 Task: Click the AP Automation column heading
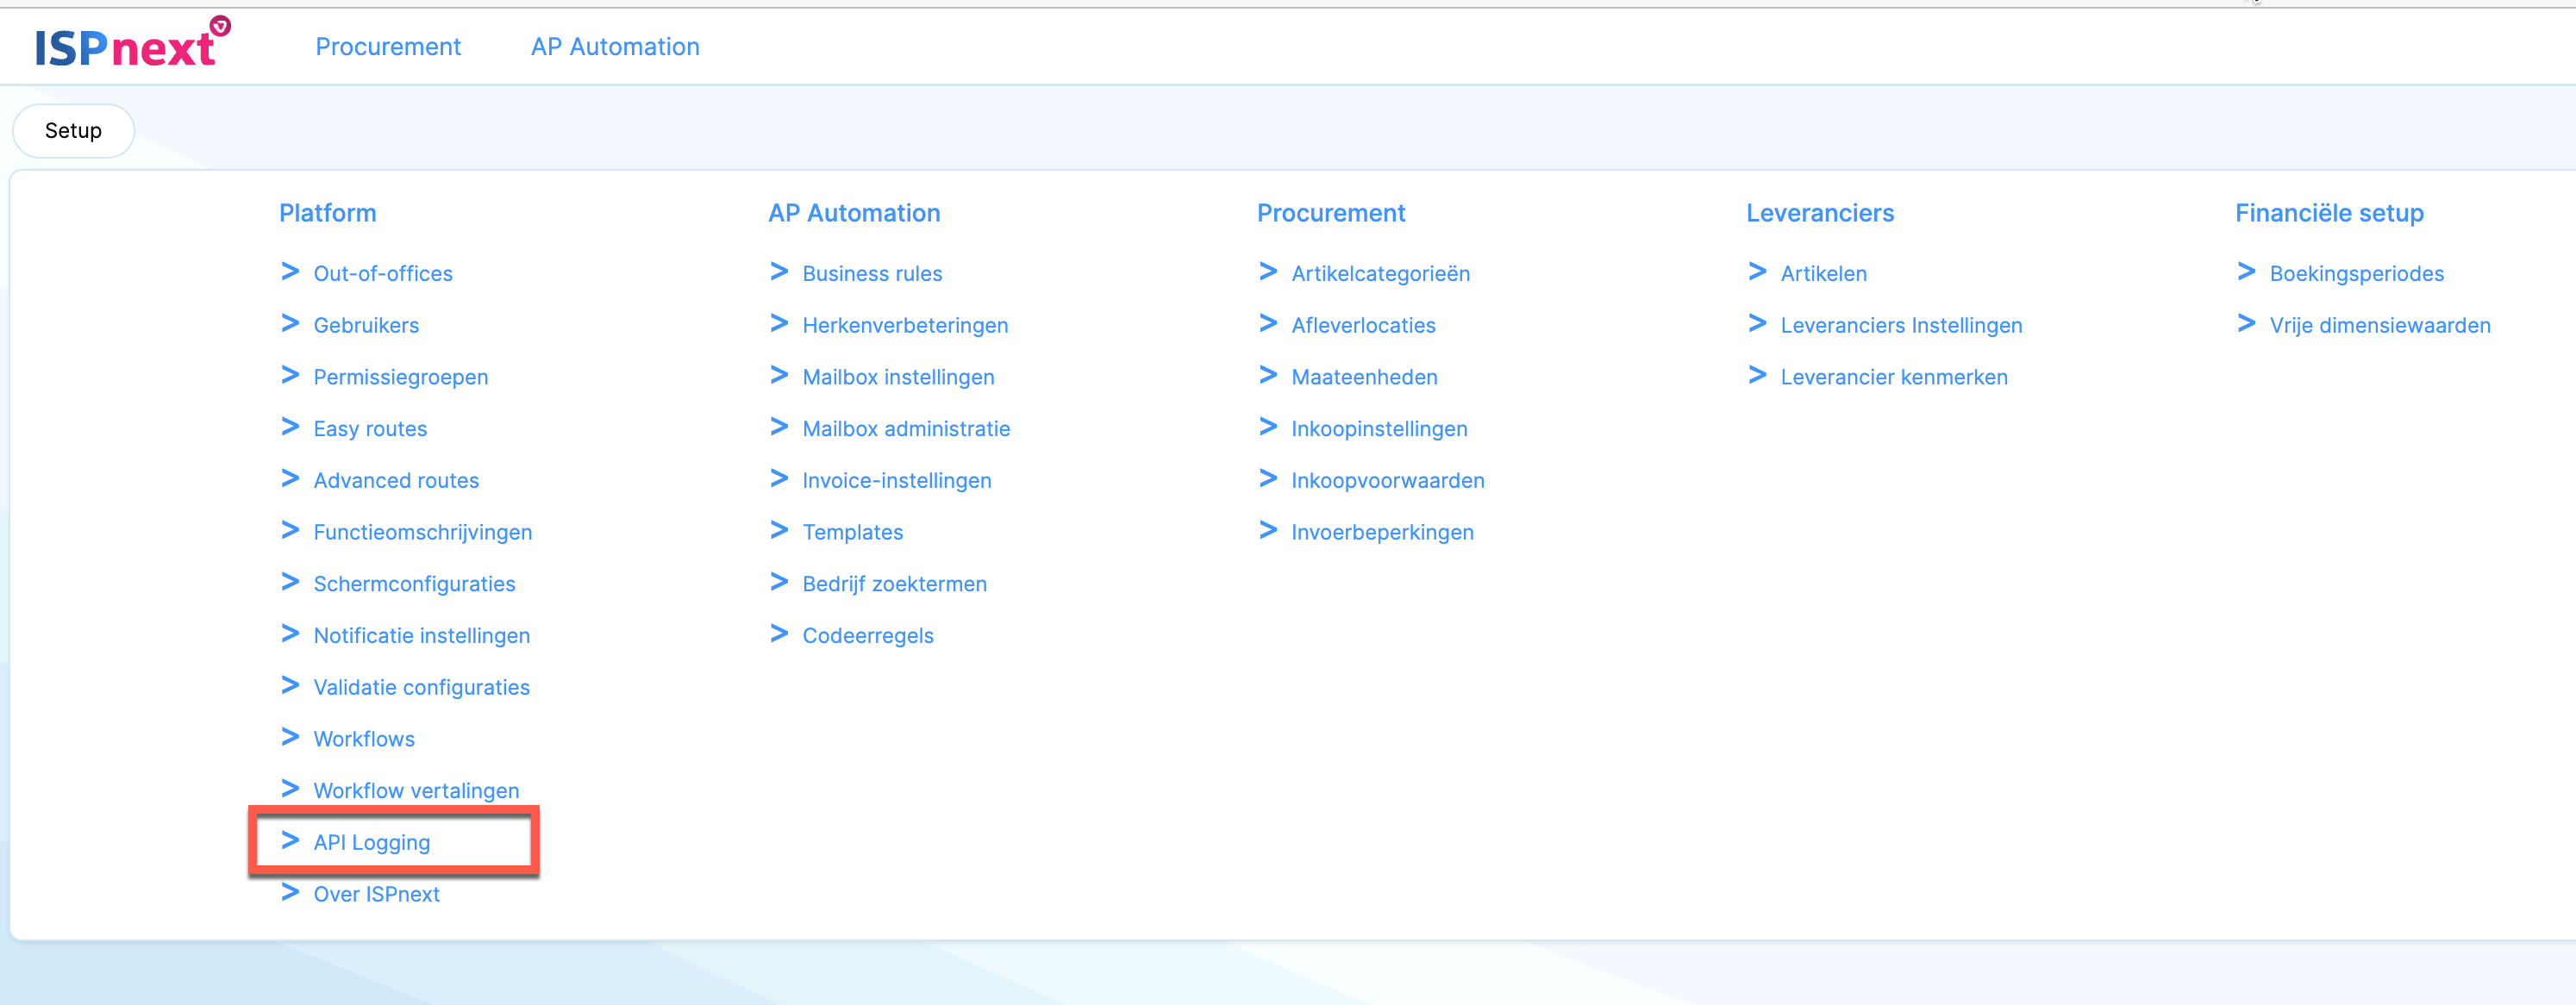coord(854,213)
